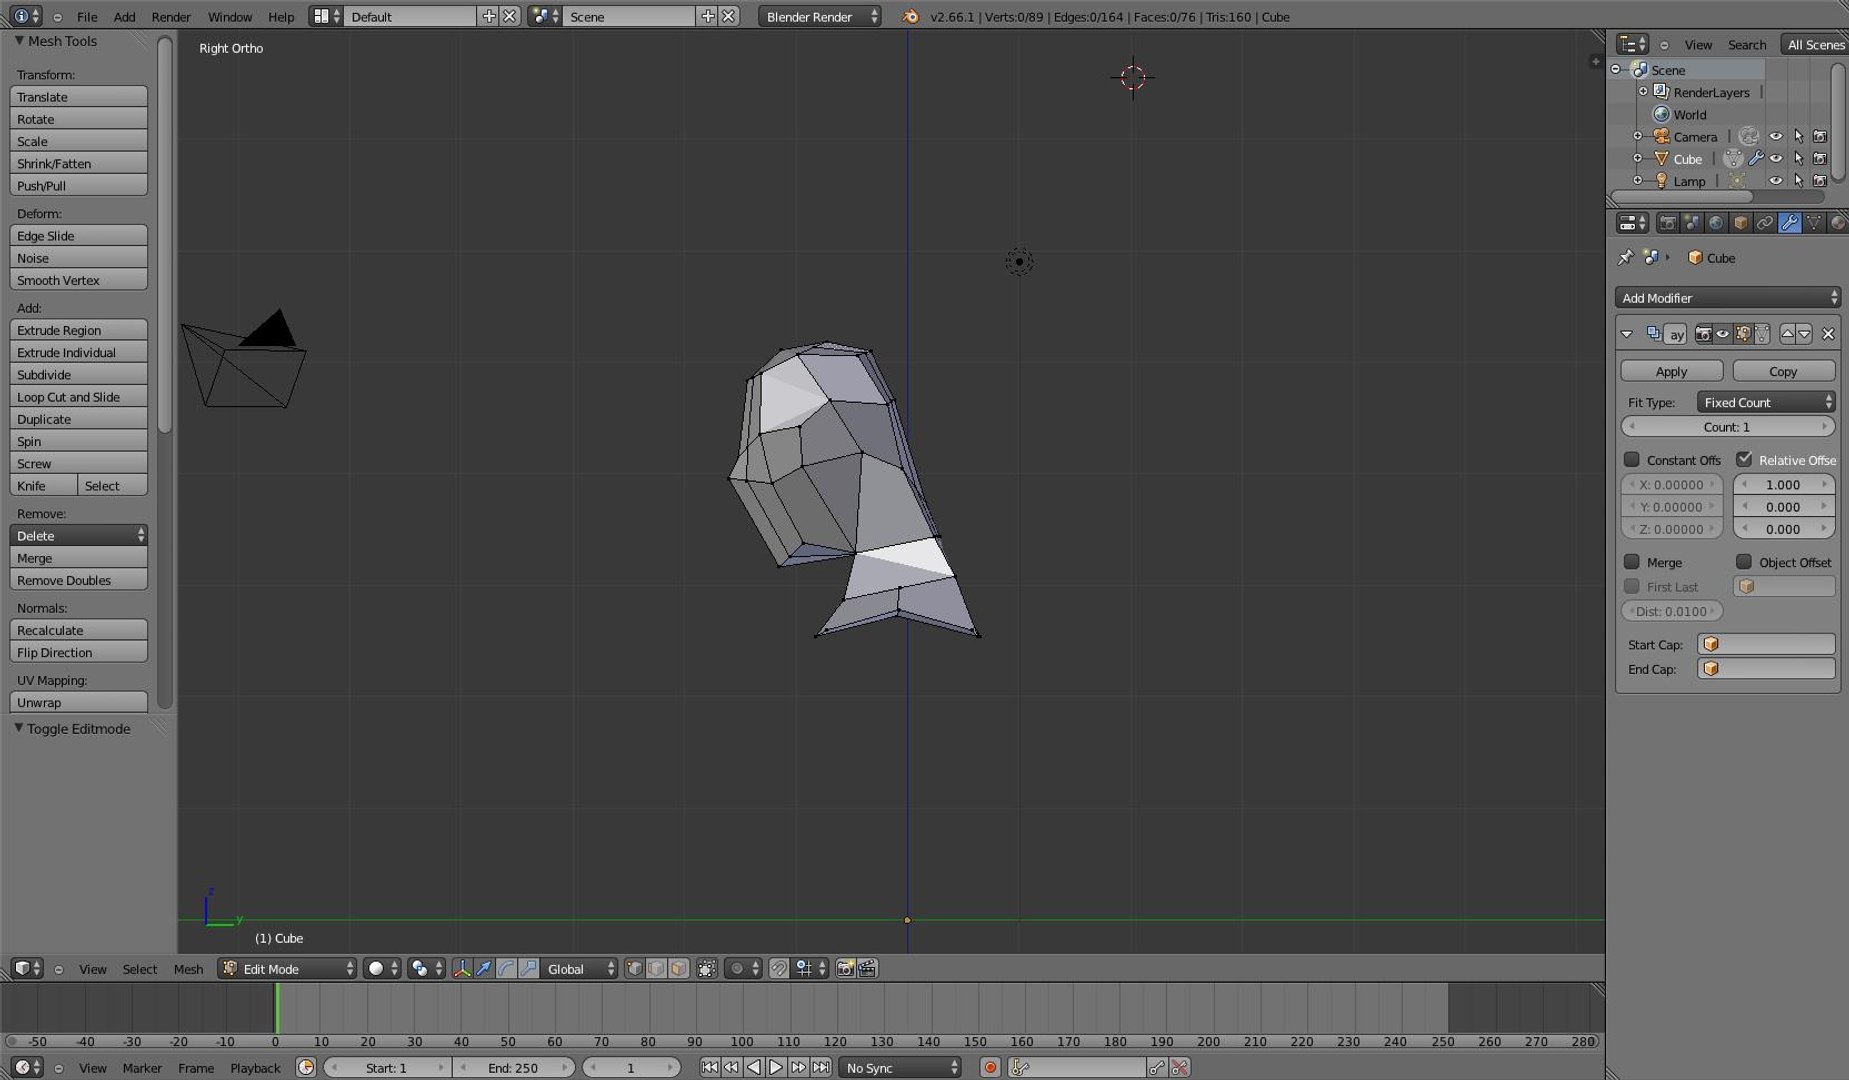Open the Object properties tab (orange cube)

click(1740, 223)
